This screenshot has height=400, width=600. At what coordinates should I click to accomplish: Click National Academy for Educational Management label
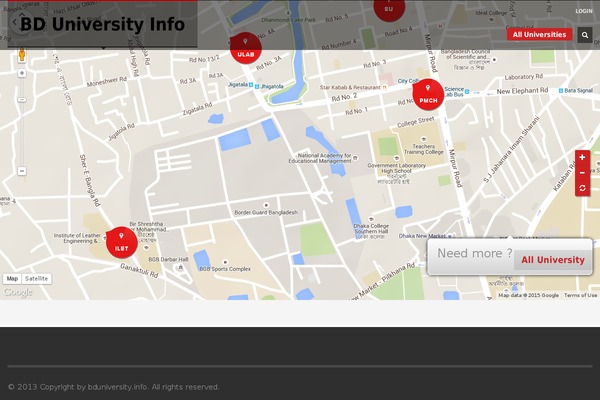point(320,158)
